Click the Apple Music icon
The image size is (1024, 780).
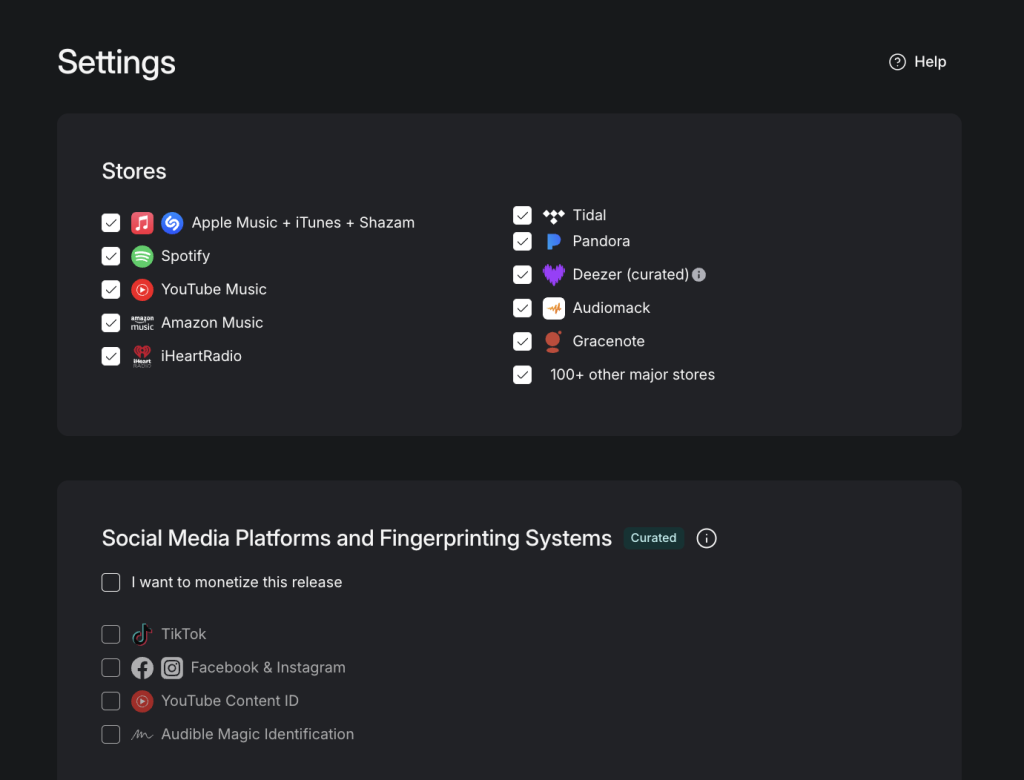coord(142,223)
